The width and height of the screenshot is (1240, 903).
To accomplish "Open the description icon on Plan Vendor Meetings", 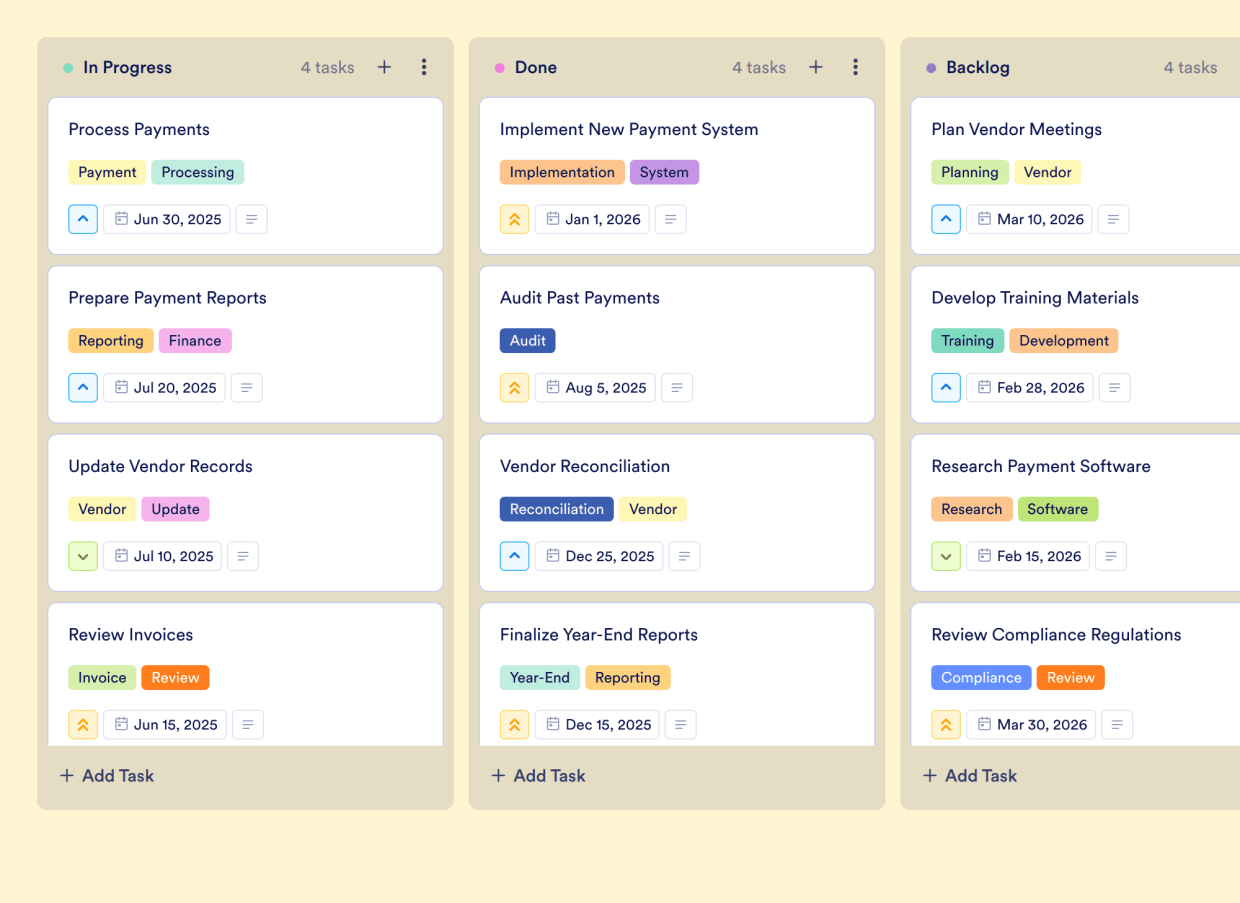I will 1113,219.
